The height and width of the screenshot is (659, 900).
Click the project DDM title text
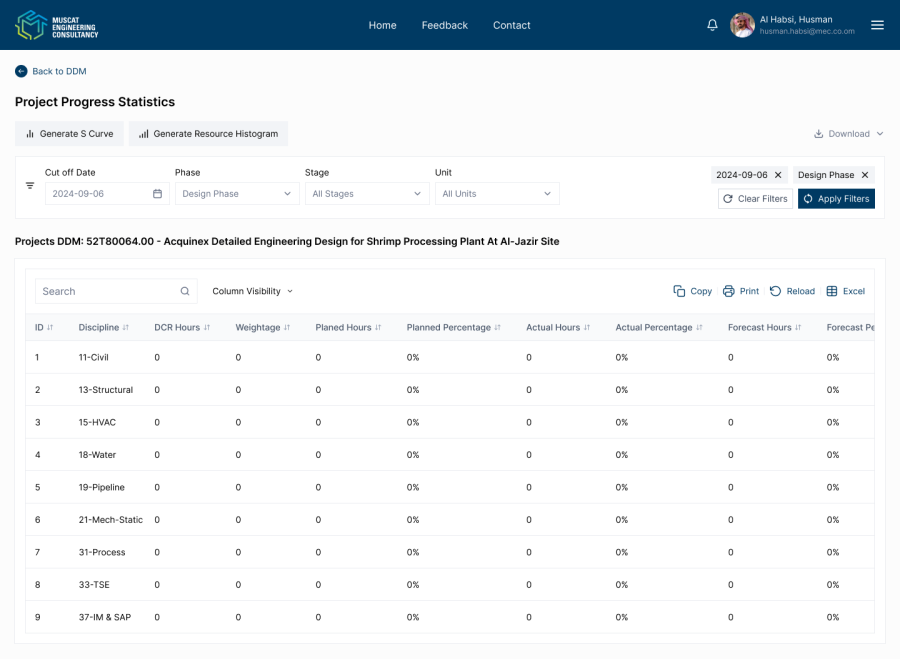pyautogui.click(x=287, y=241)
